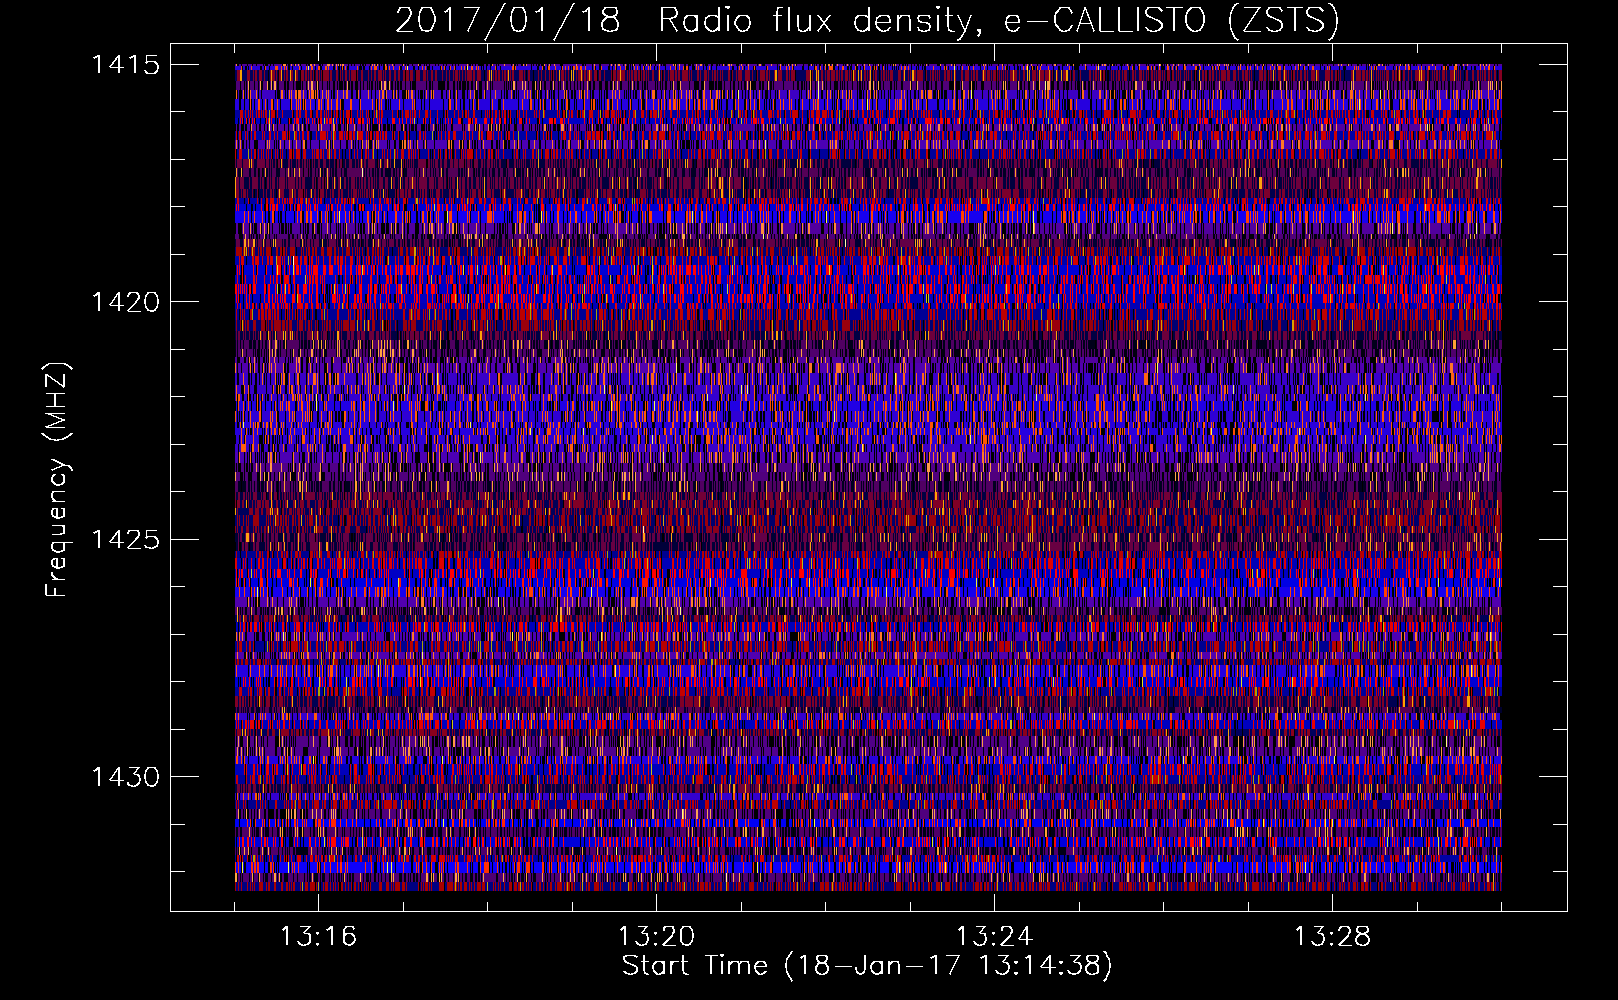The height and width of the screenshot is (1000, 1618).
Task: Click the 1430 frequency axis label
Action: pos(125,777)
